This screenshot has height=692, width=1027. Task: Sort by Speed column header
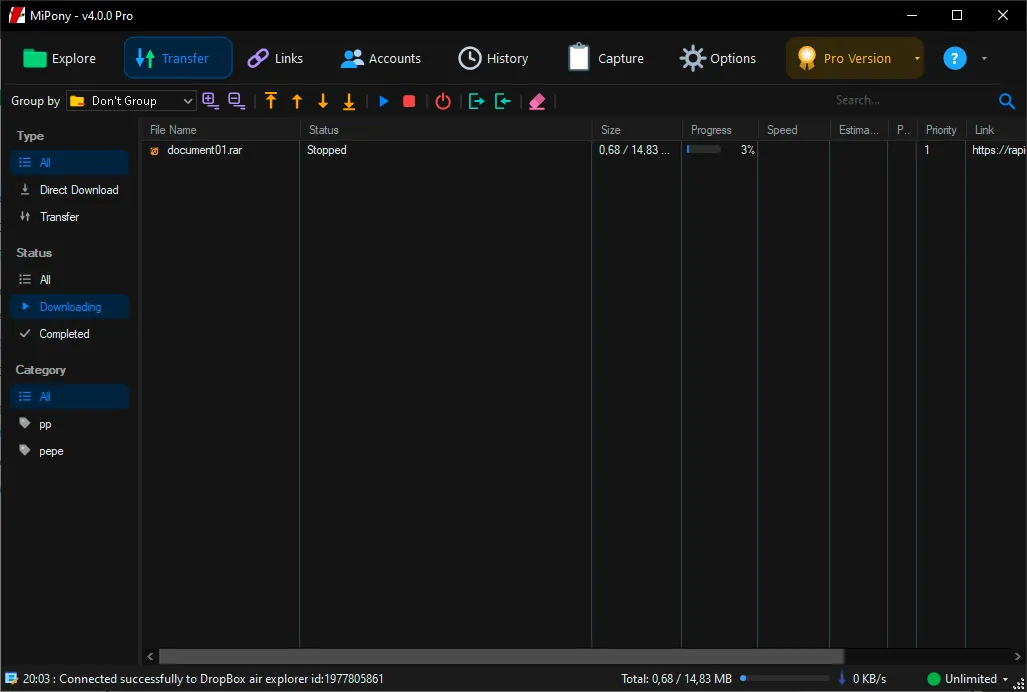click(794, 130)
